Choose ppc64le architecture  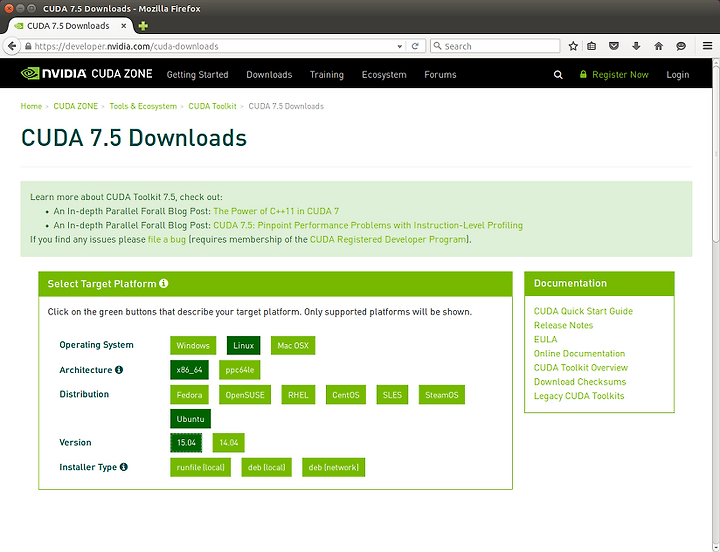(x=240, y=370)
